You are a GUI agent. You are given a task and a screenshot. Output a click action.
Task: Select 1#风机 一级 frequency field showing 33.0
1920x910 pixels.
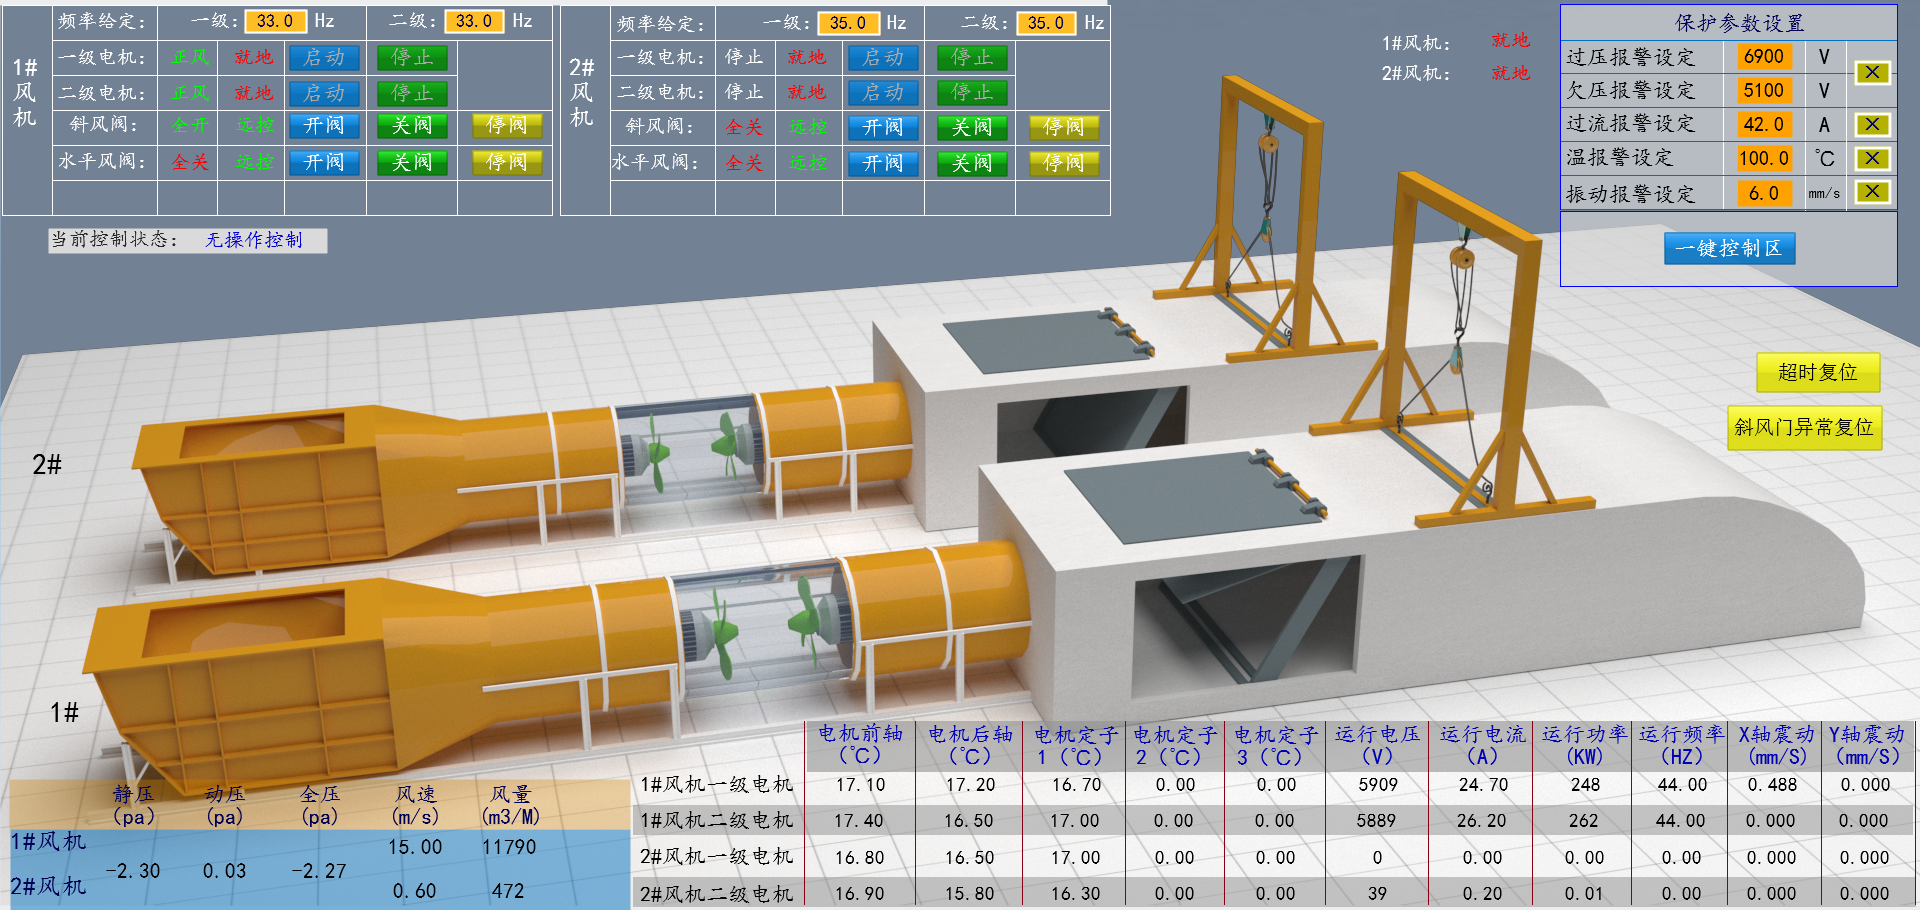pos(275,21)
